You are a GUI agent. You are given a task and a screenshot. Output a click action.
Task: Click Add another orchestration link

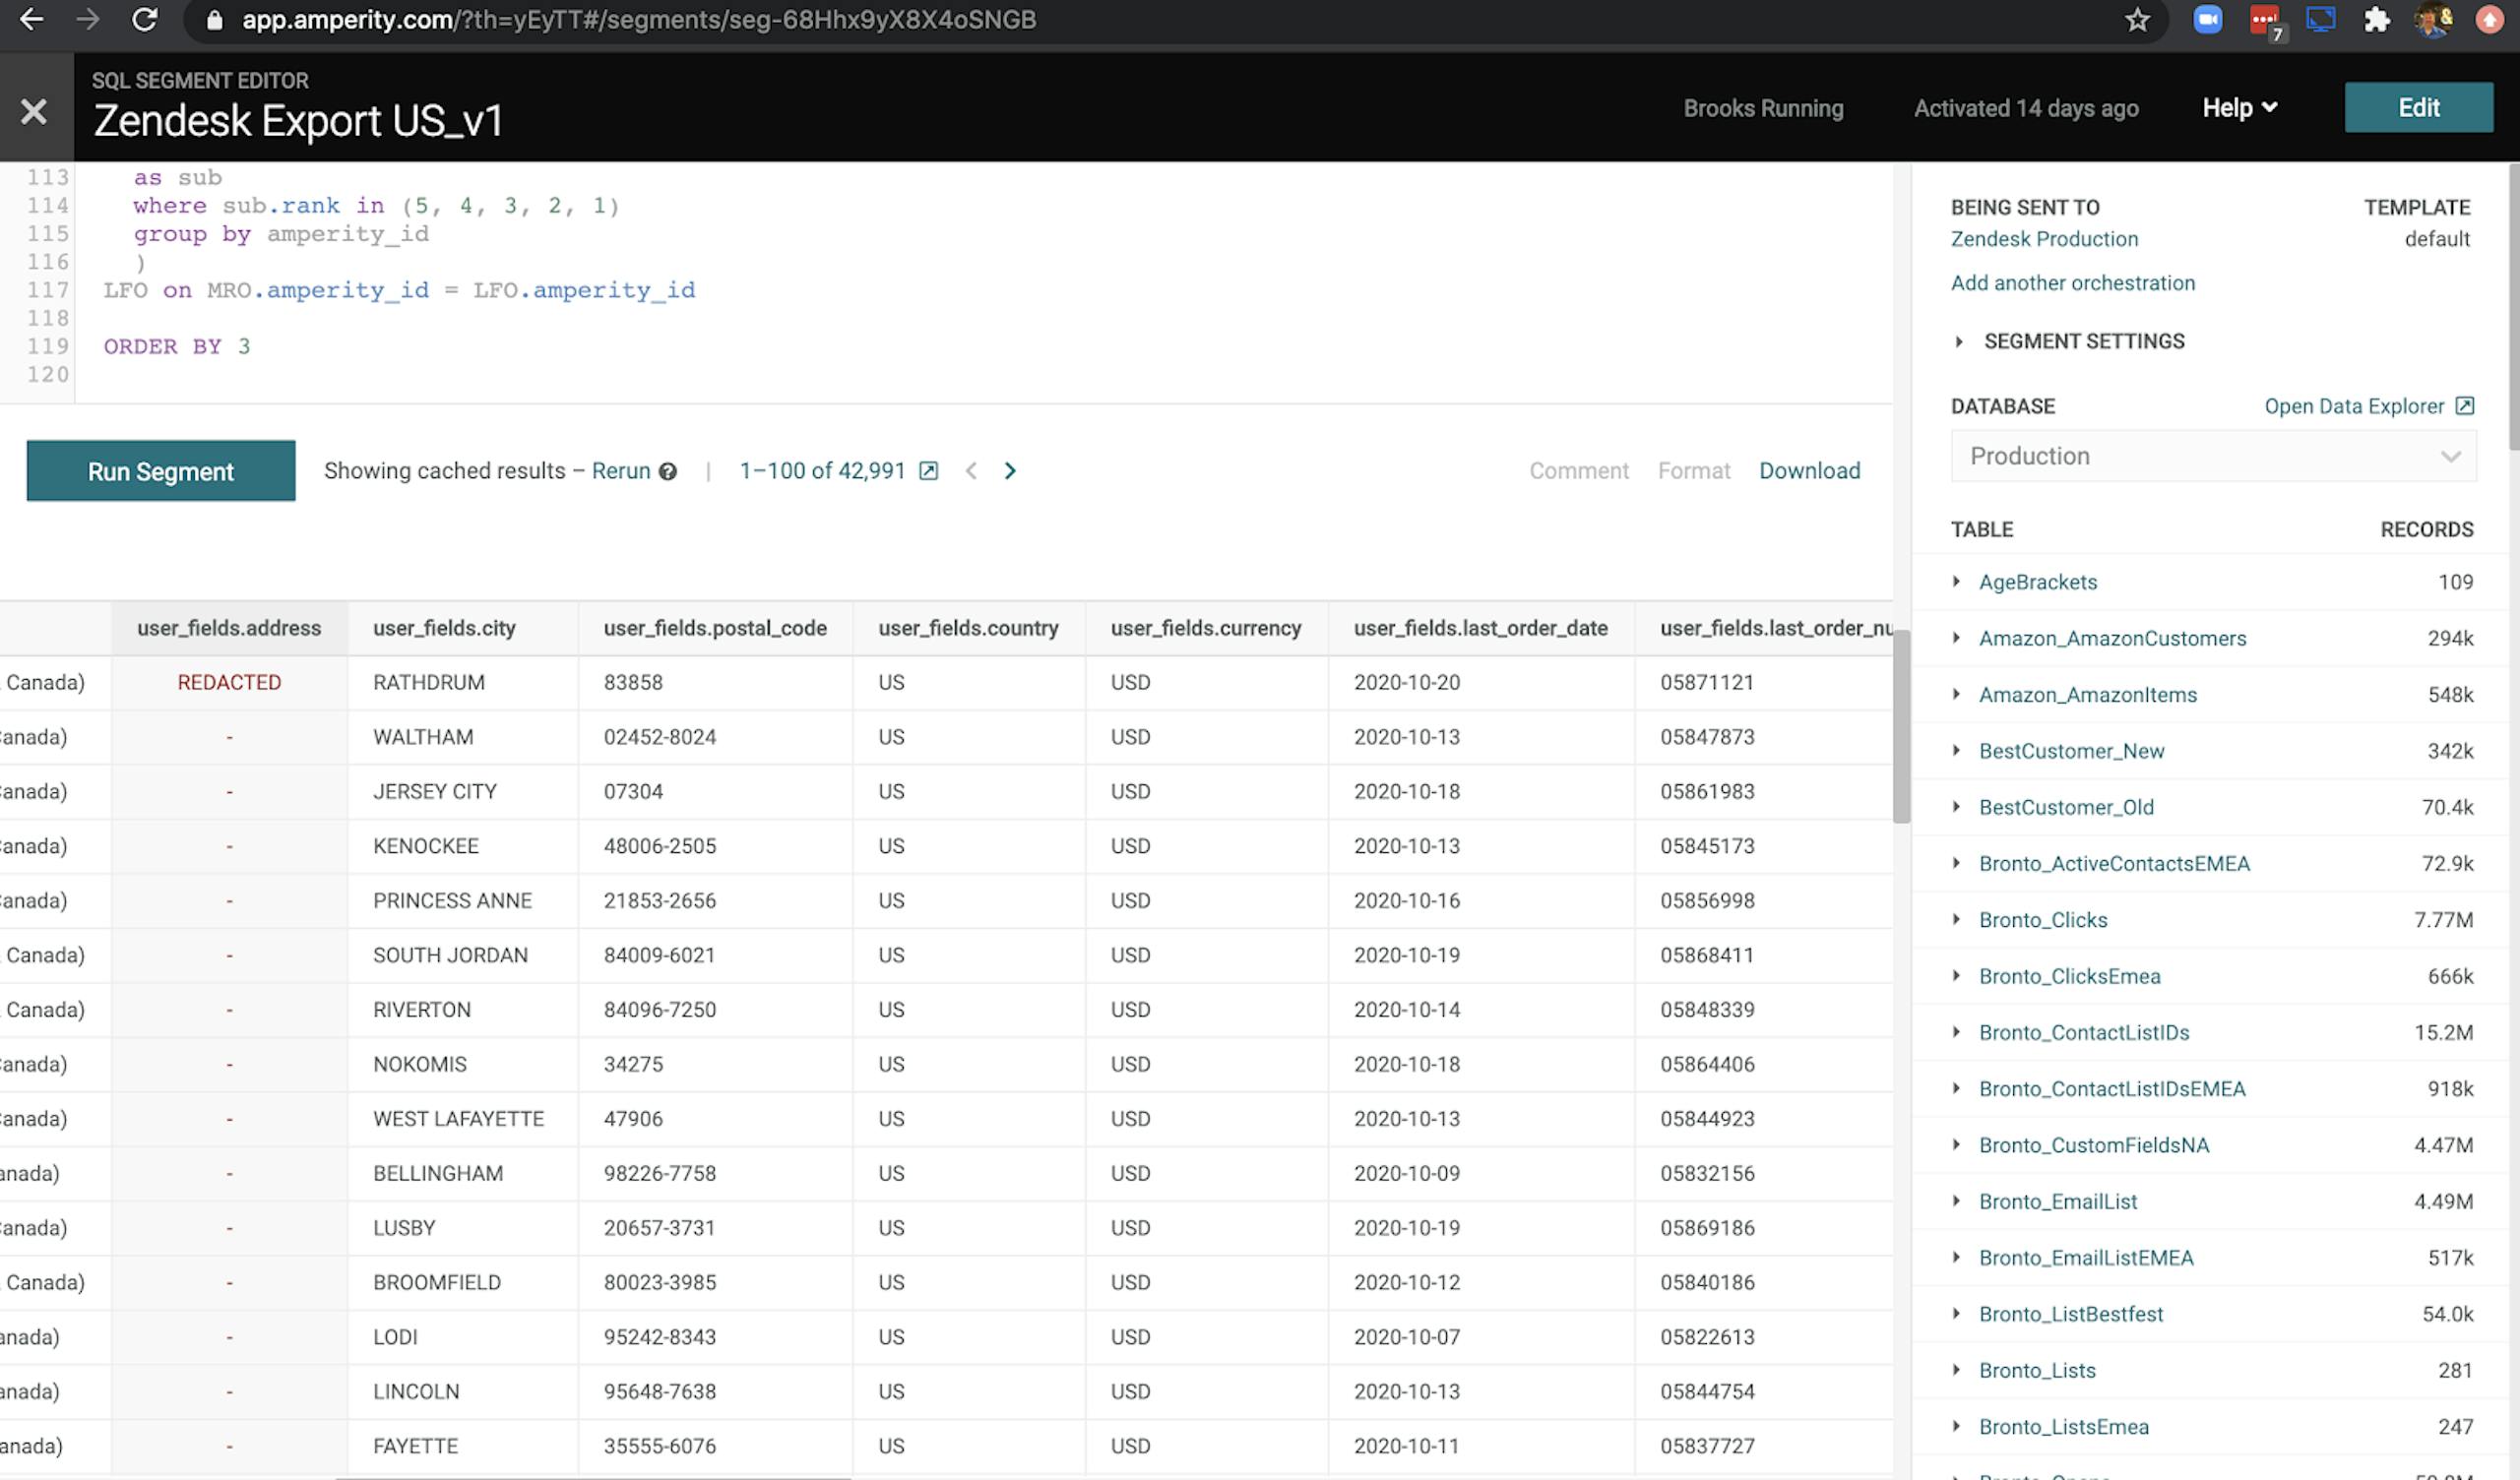coord(2072,283)
